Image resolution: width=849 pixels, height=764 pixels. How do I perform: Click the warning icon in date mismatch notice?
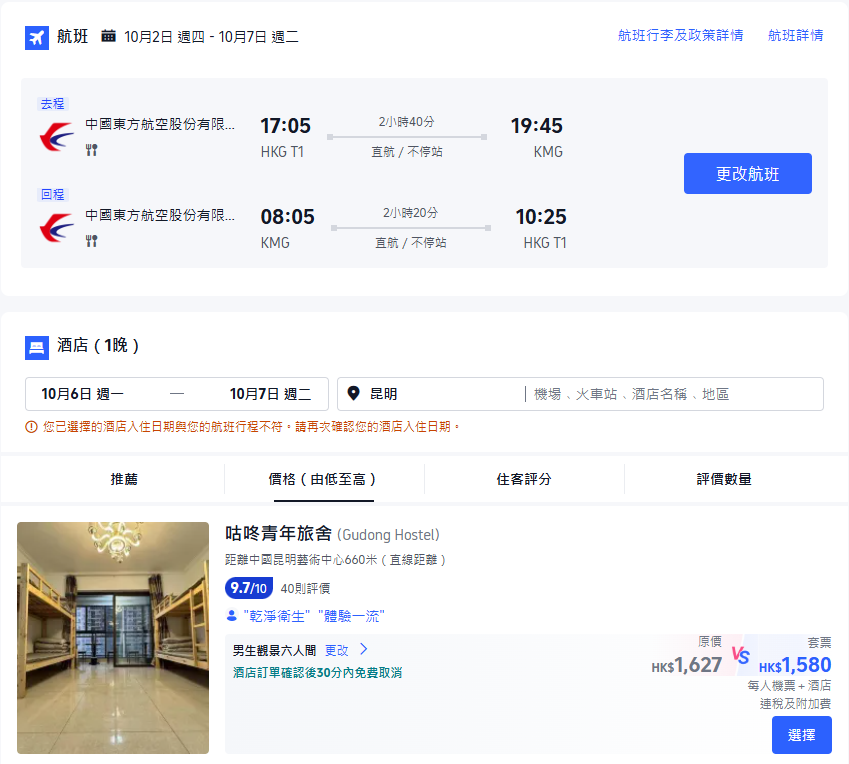[x=31, y=427]
